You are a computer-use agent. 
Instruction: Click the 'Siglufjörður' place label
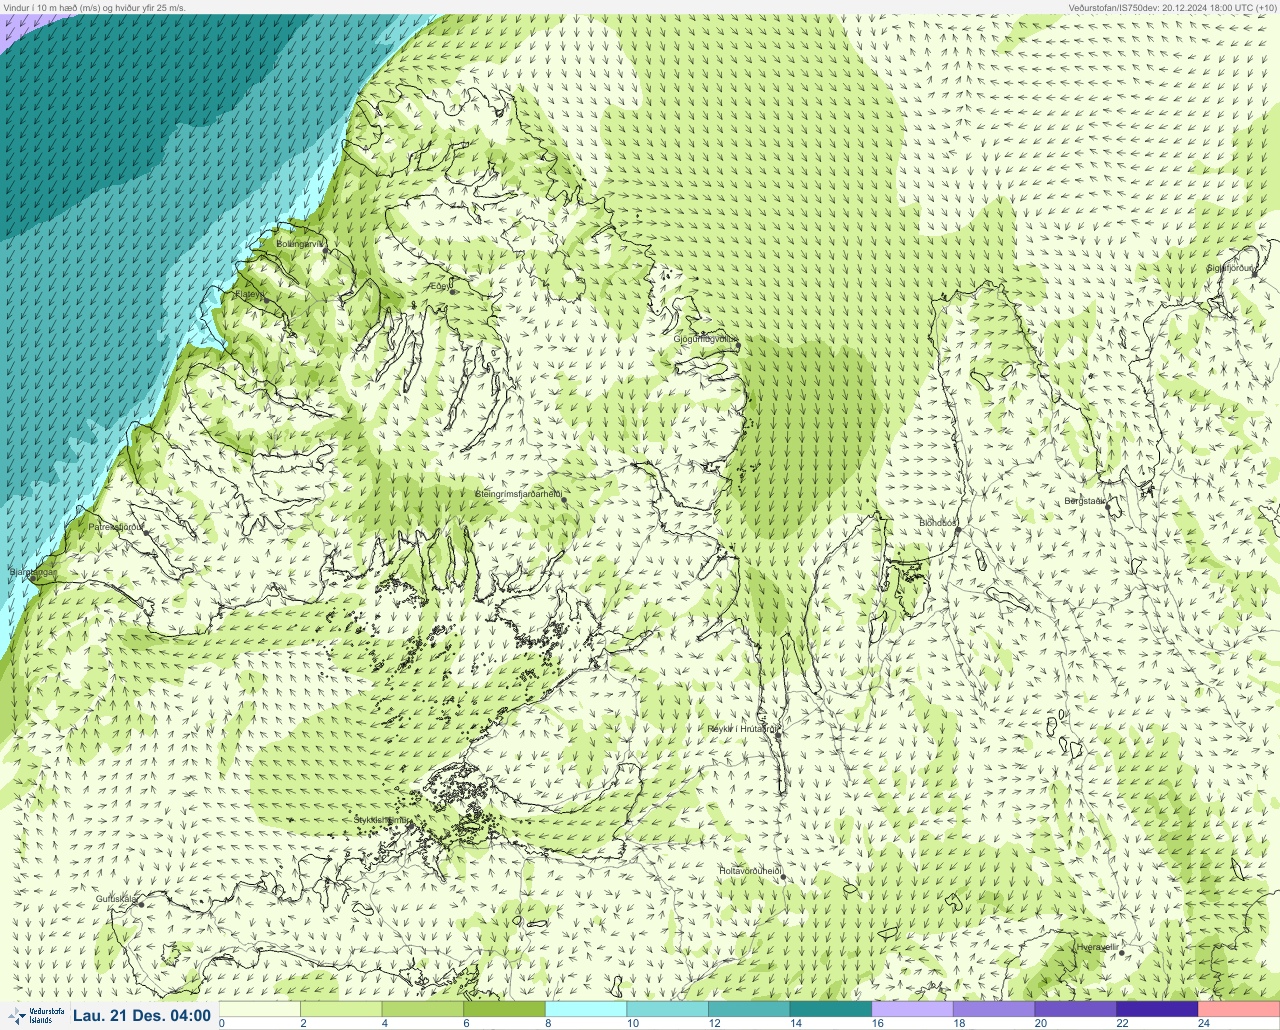click(x=1231, y=268)
